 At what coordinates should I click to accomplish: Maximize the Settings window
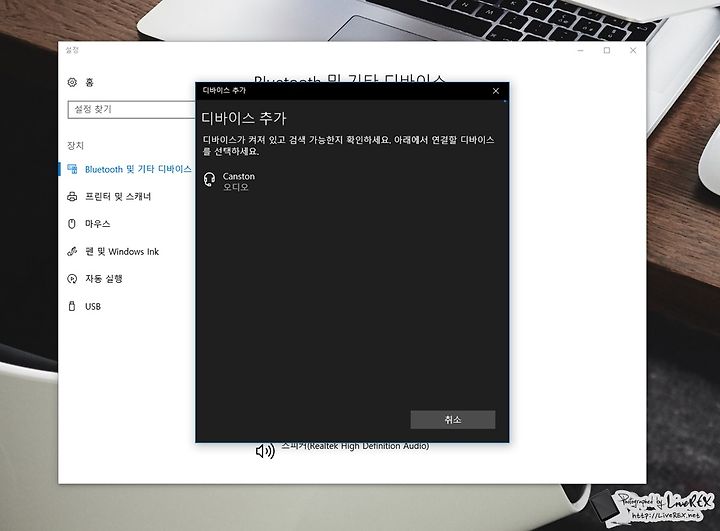point(607,51)
